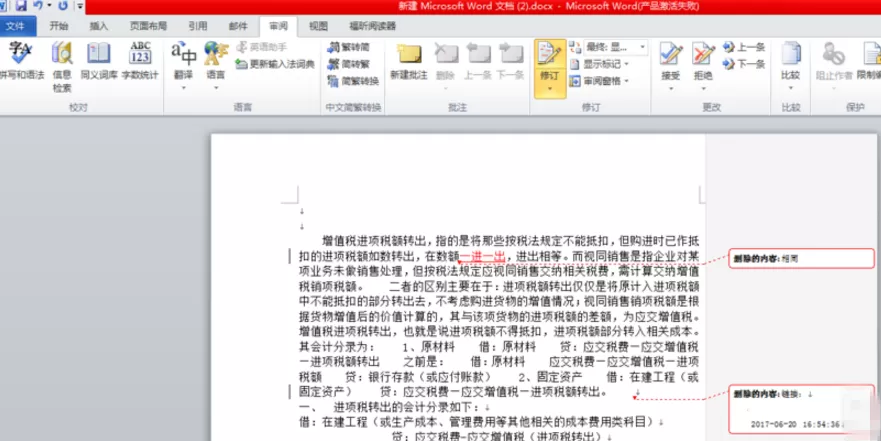Jump to next change with 下一条
This screenshot has width=881, height=441.
pos(744,64)
